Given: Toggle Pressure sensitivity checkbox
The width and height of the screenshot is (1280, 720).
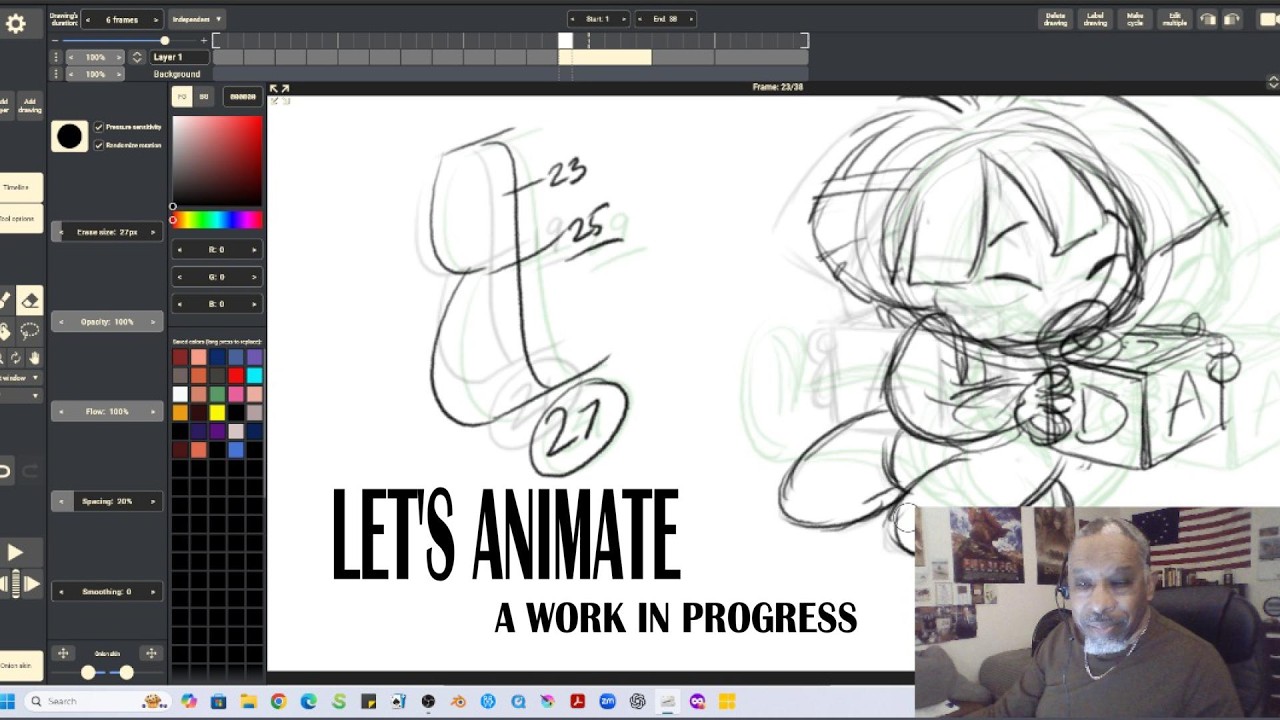Looking at the screenshot, I should 99,127.
